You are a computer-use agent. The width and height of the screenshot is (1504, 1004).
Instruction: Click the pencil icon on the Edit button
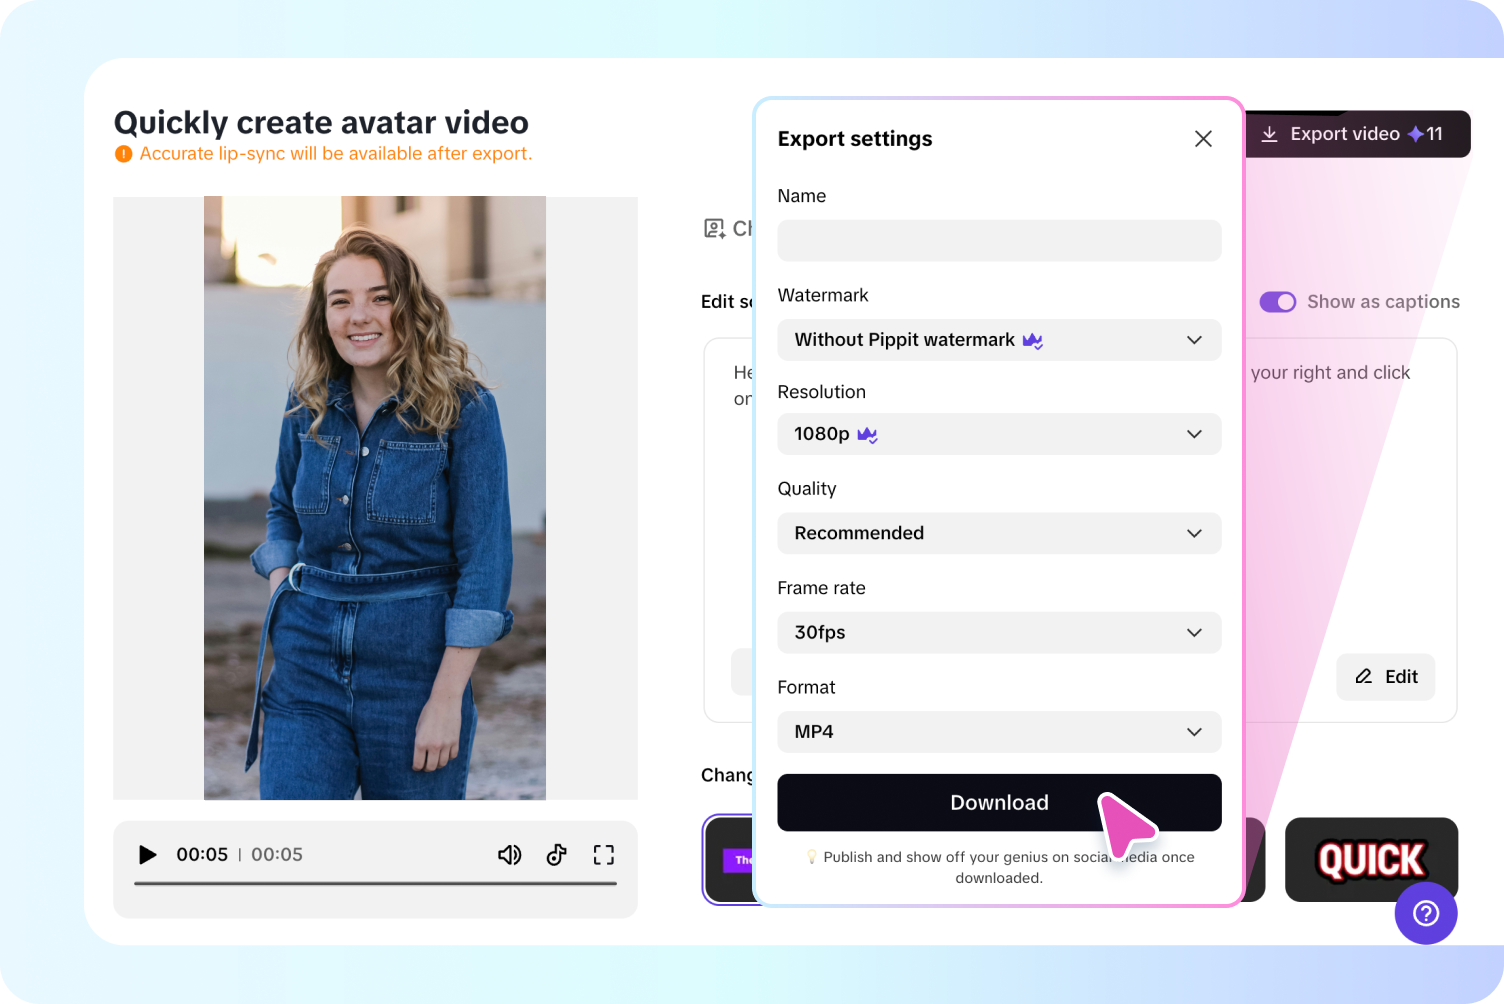coord(1364,677)
